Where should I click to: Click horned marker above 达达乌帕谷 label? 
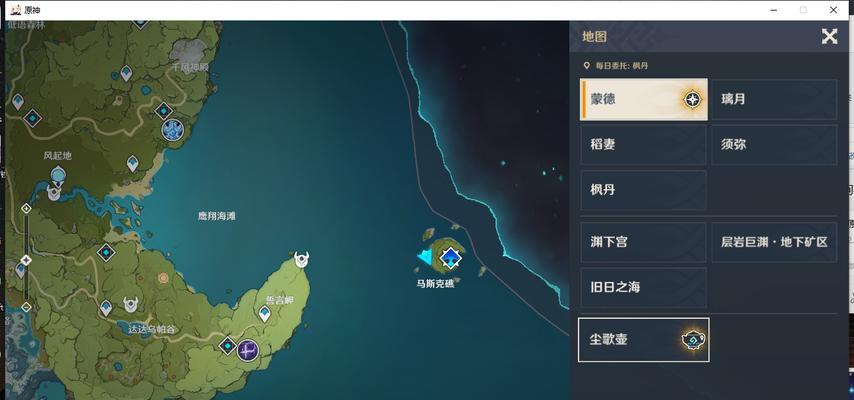pyautogui.click(x=130, y=305)
